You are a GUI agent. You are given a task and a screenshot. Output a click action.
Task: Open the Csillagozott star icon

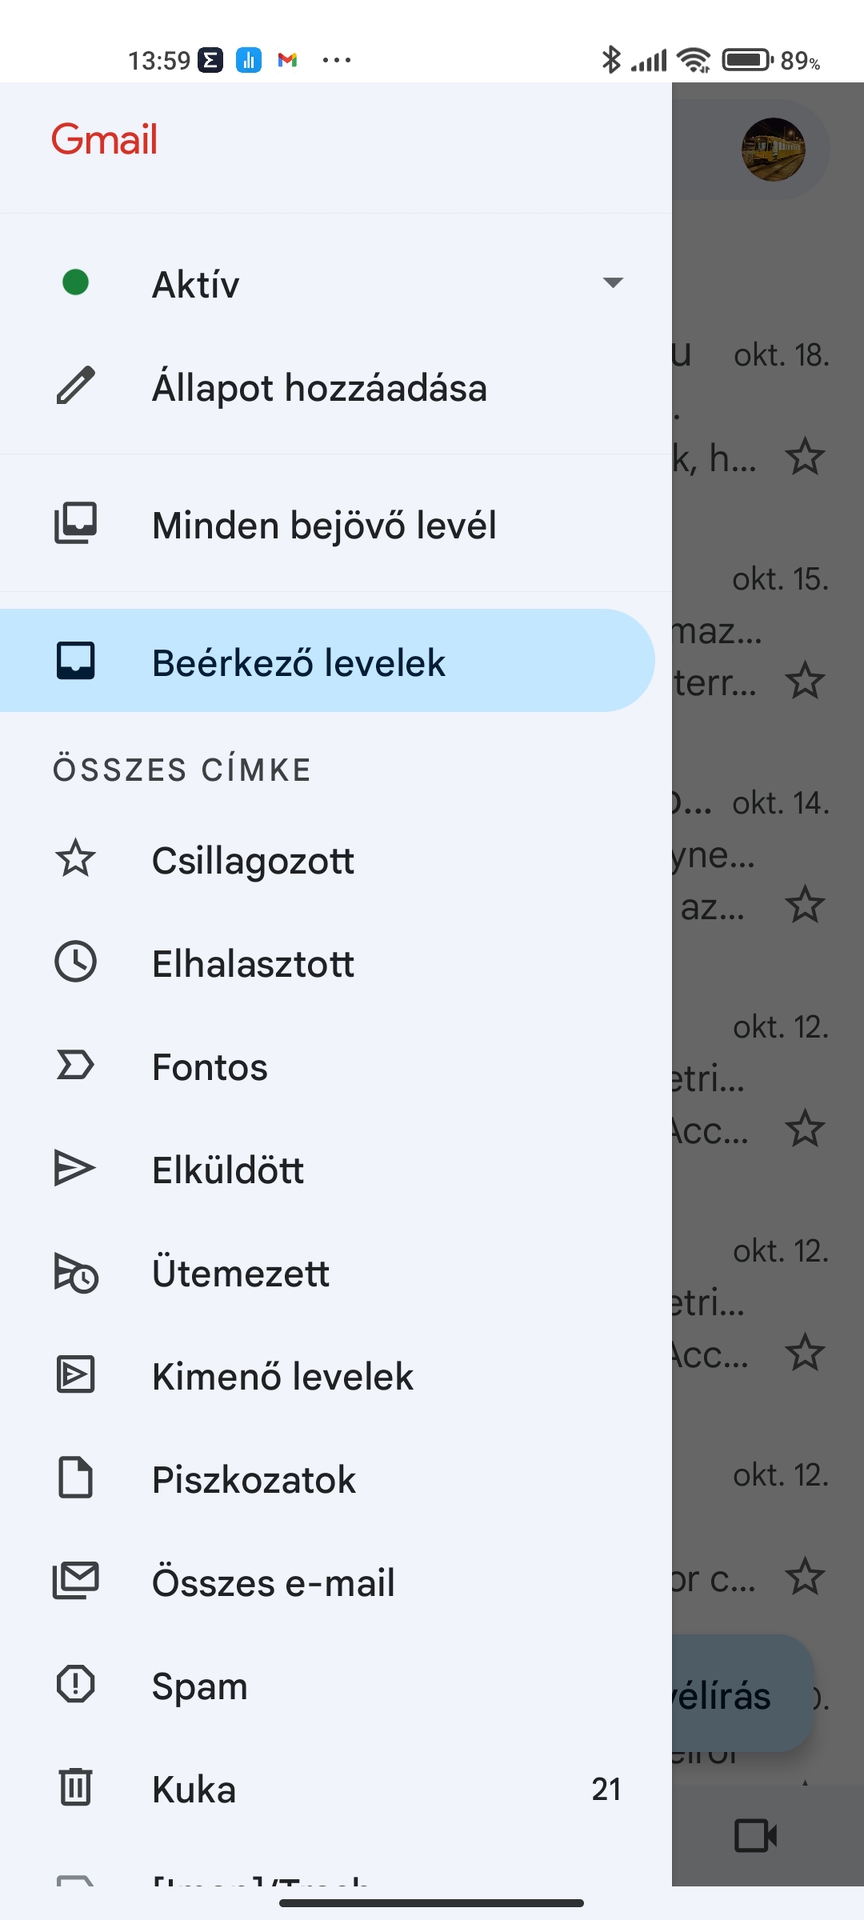[x=75, y=859]
